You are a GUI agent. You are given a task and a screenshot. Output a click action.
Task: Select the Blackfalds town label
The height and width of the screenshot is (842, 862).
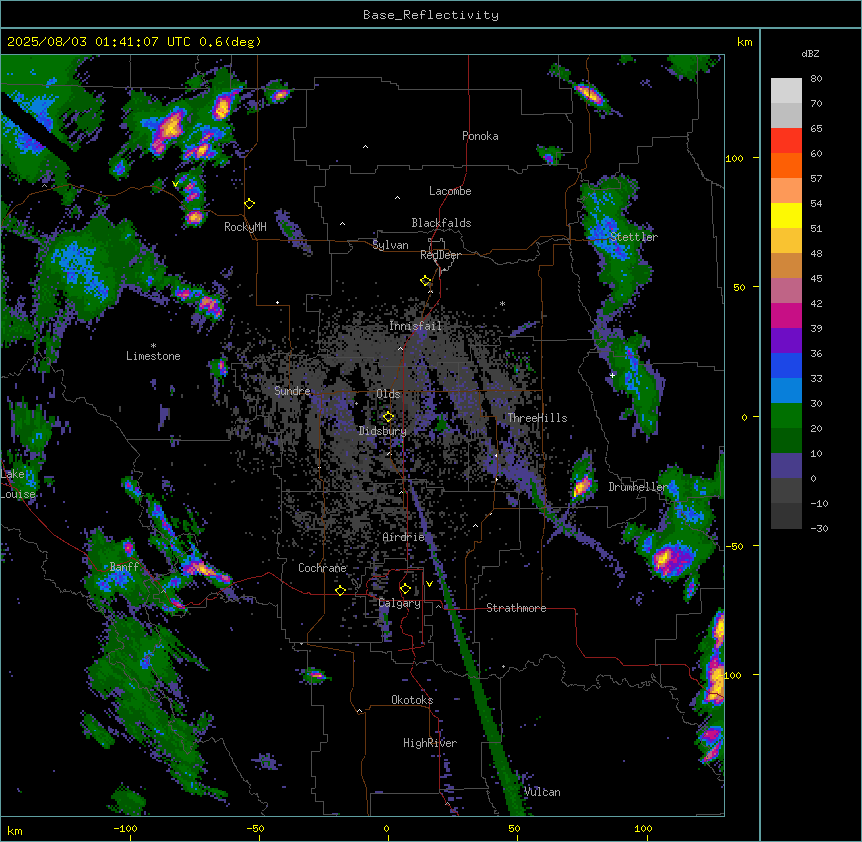[x=441, y=223]
